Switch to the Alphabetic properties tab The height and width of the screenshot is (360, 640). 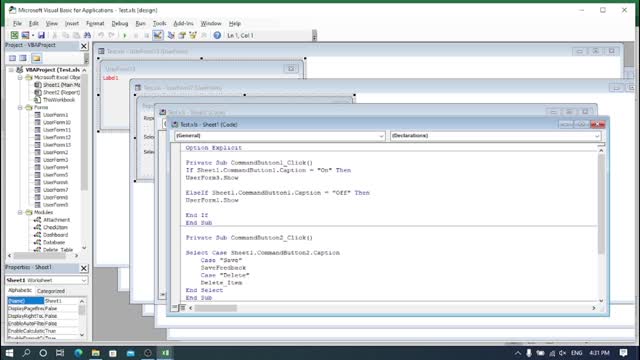coord(20,290)
